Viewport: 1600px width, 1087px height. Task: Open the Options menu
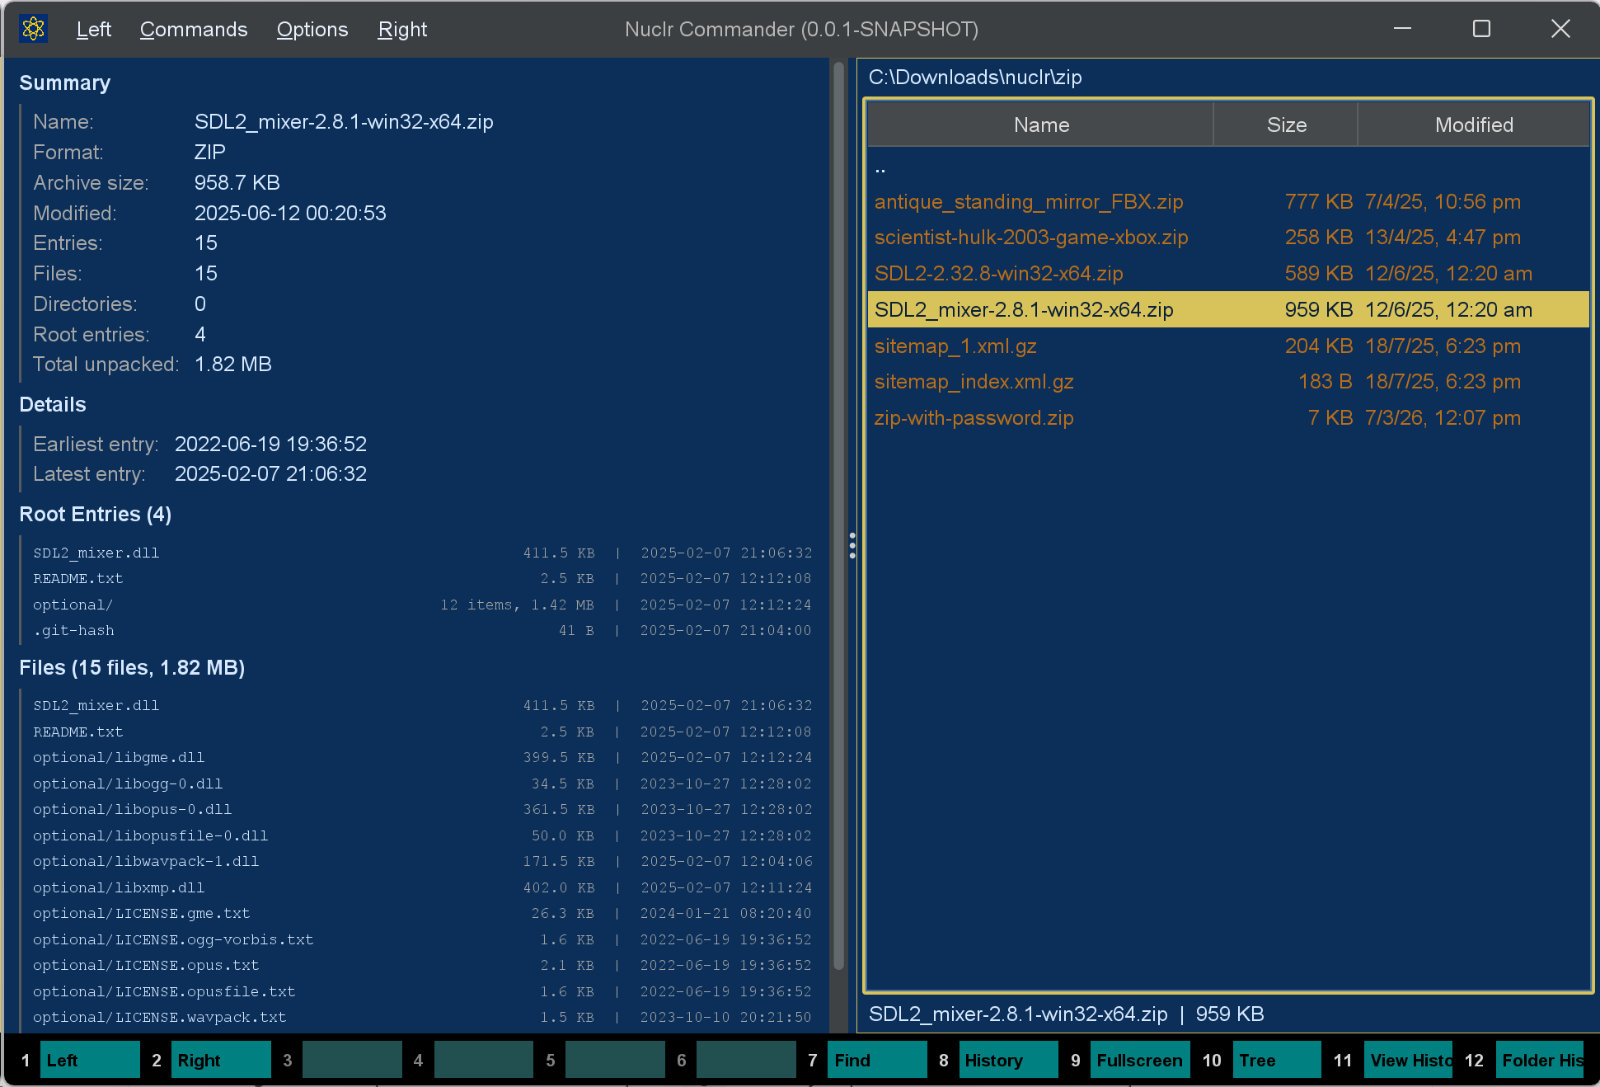coord(312,29)
